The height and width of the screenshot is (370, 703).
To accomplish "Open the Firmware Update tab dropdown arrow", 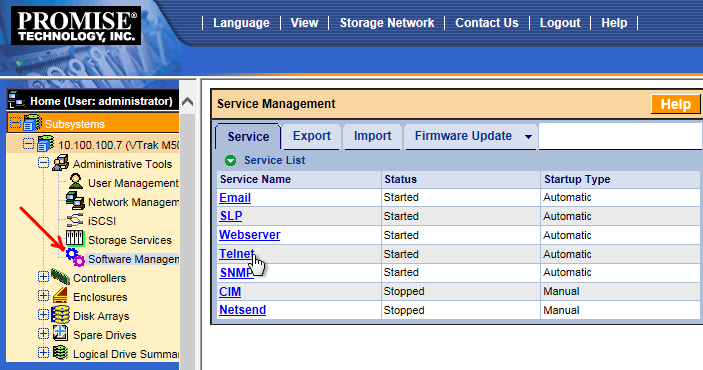I will point(529,137).
